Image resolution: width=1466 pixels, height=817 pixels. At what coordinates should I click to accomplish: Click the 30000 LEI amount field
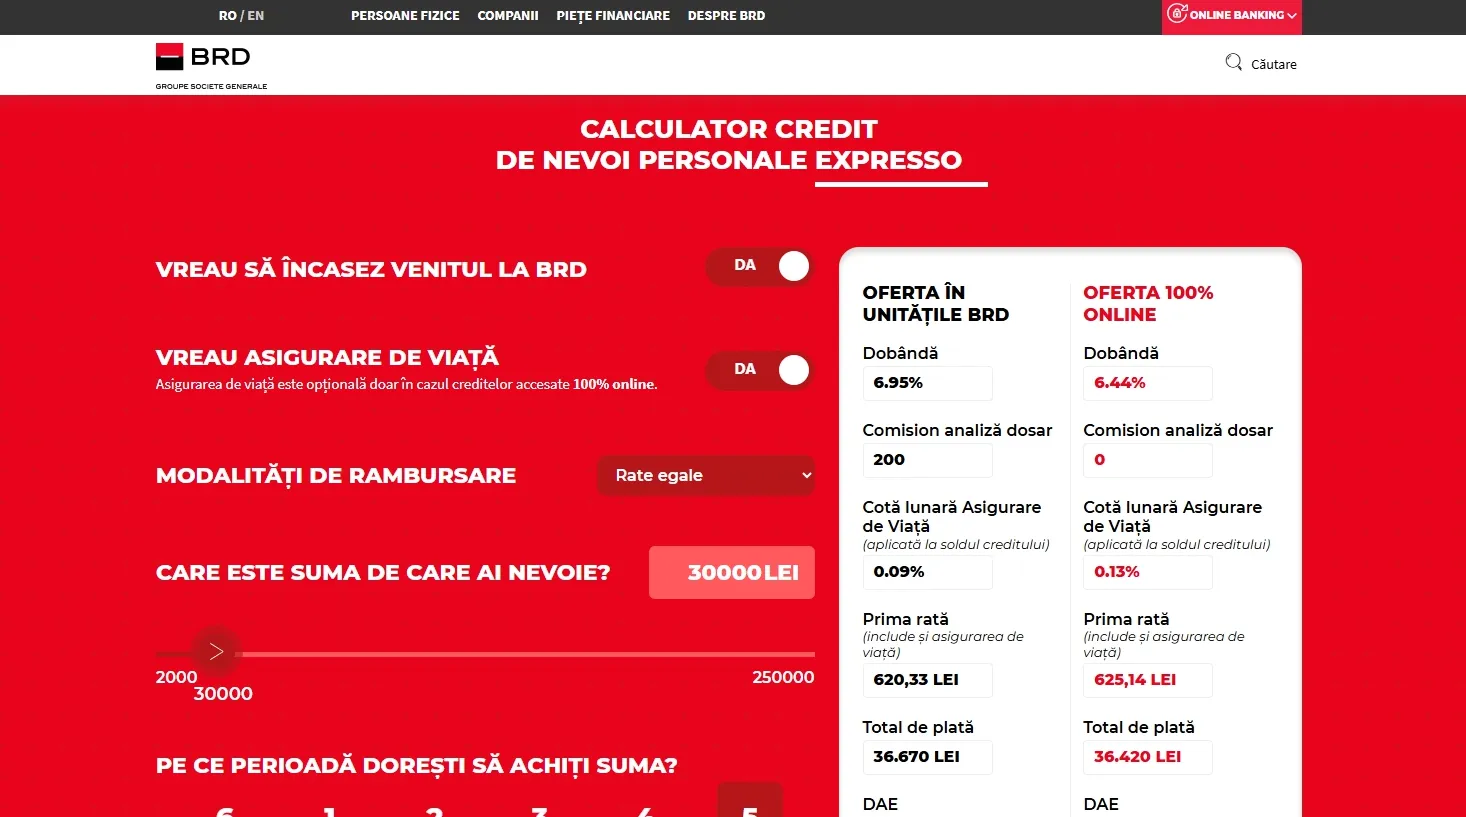(732, 573)
